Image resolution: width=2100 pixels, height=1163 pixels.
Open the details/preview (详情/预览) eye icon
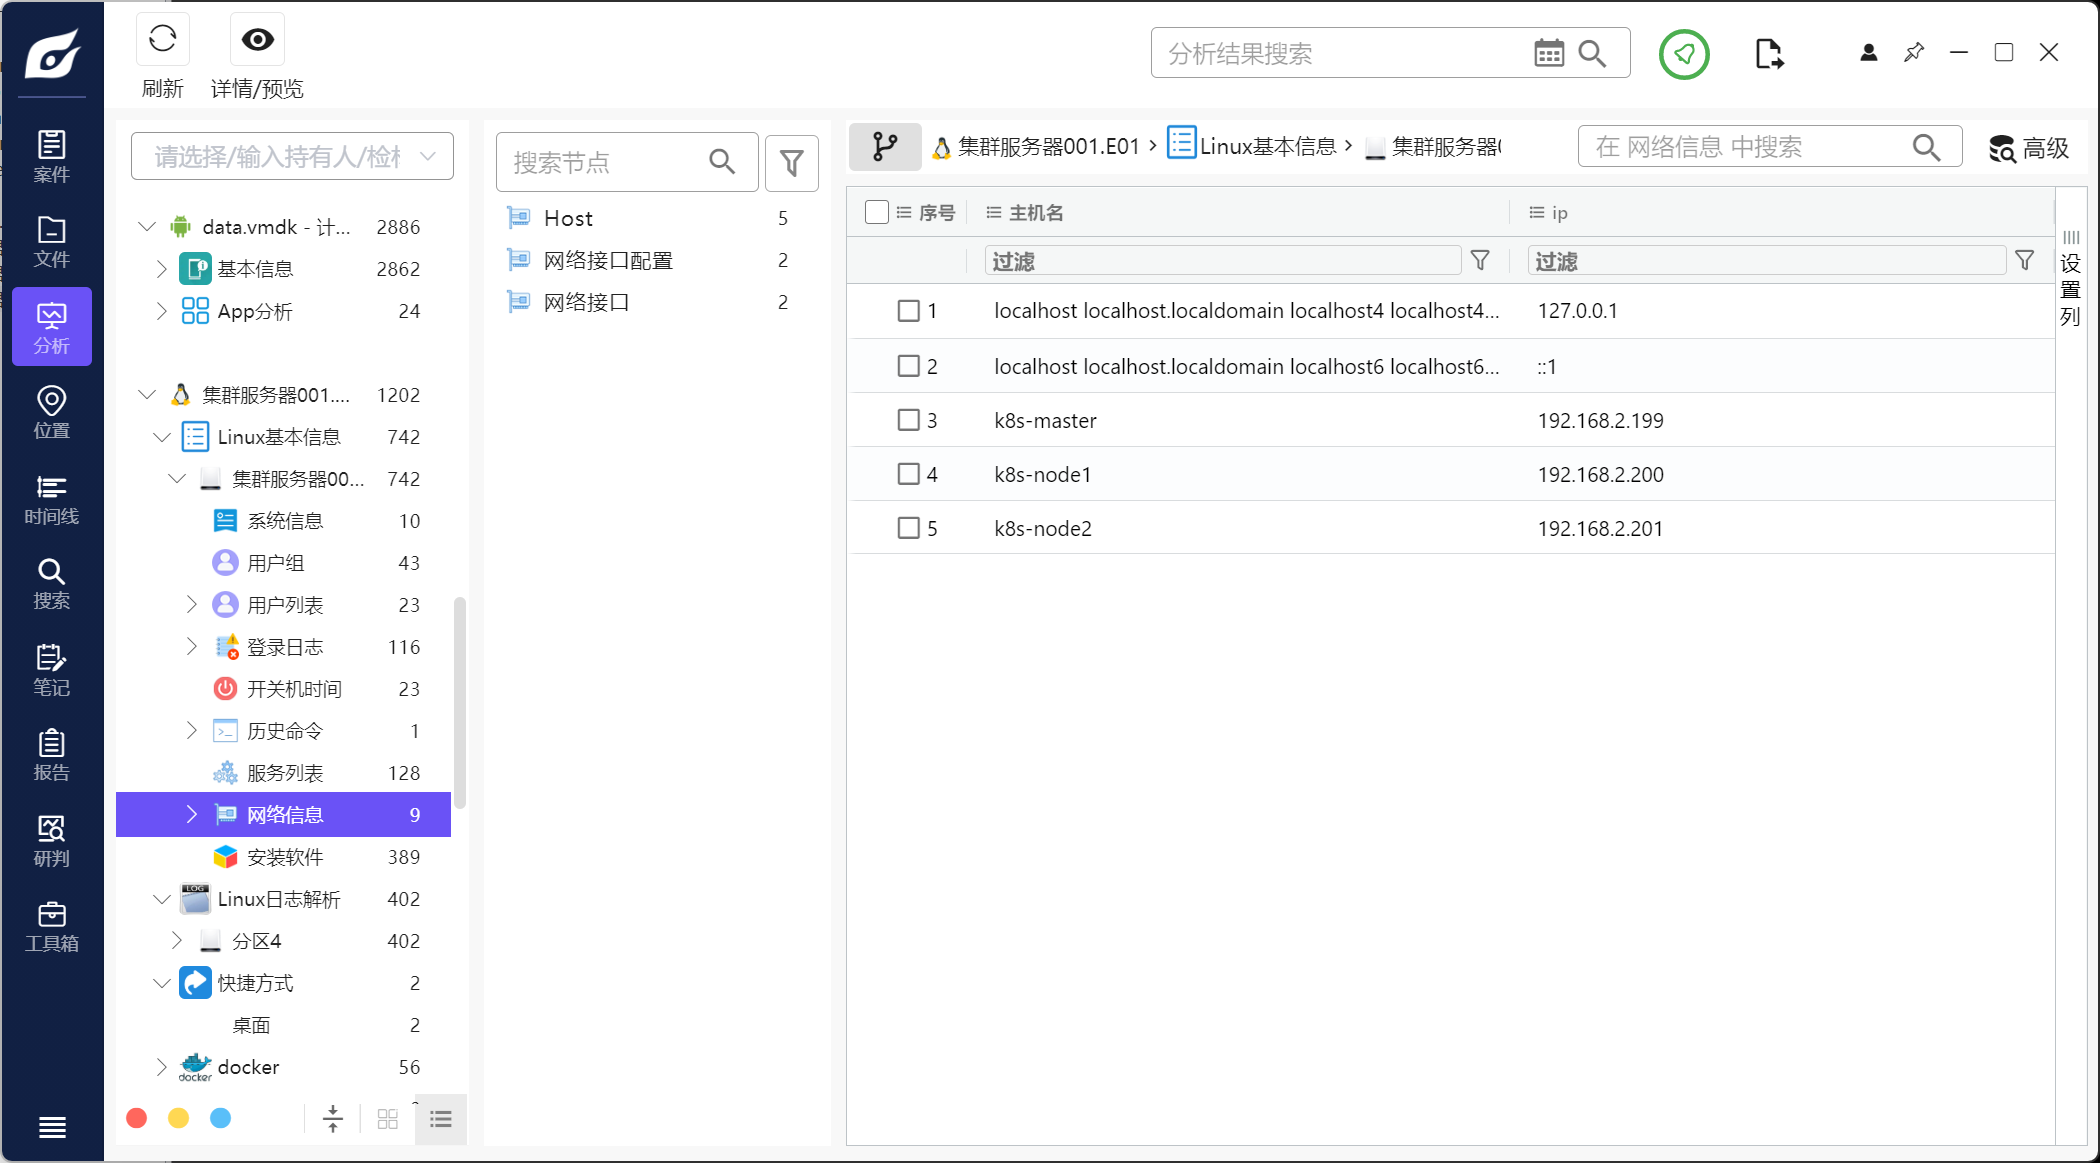257,40
